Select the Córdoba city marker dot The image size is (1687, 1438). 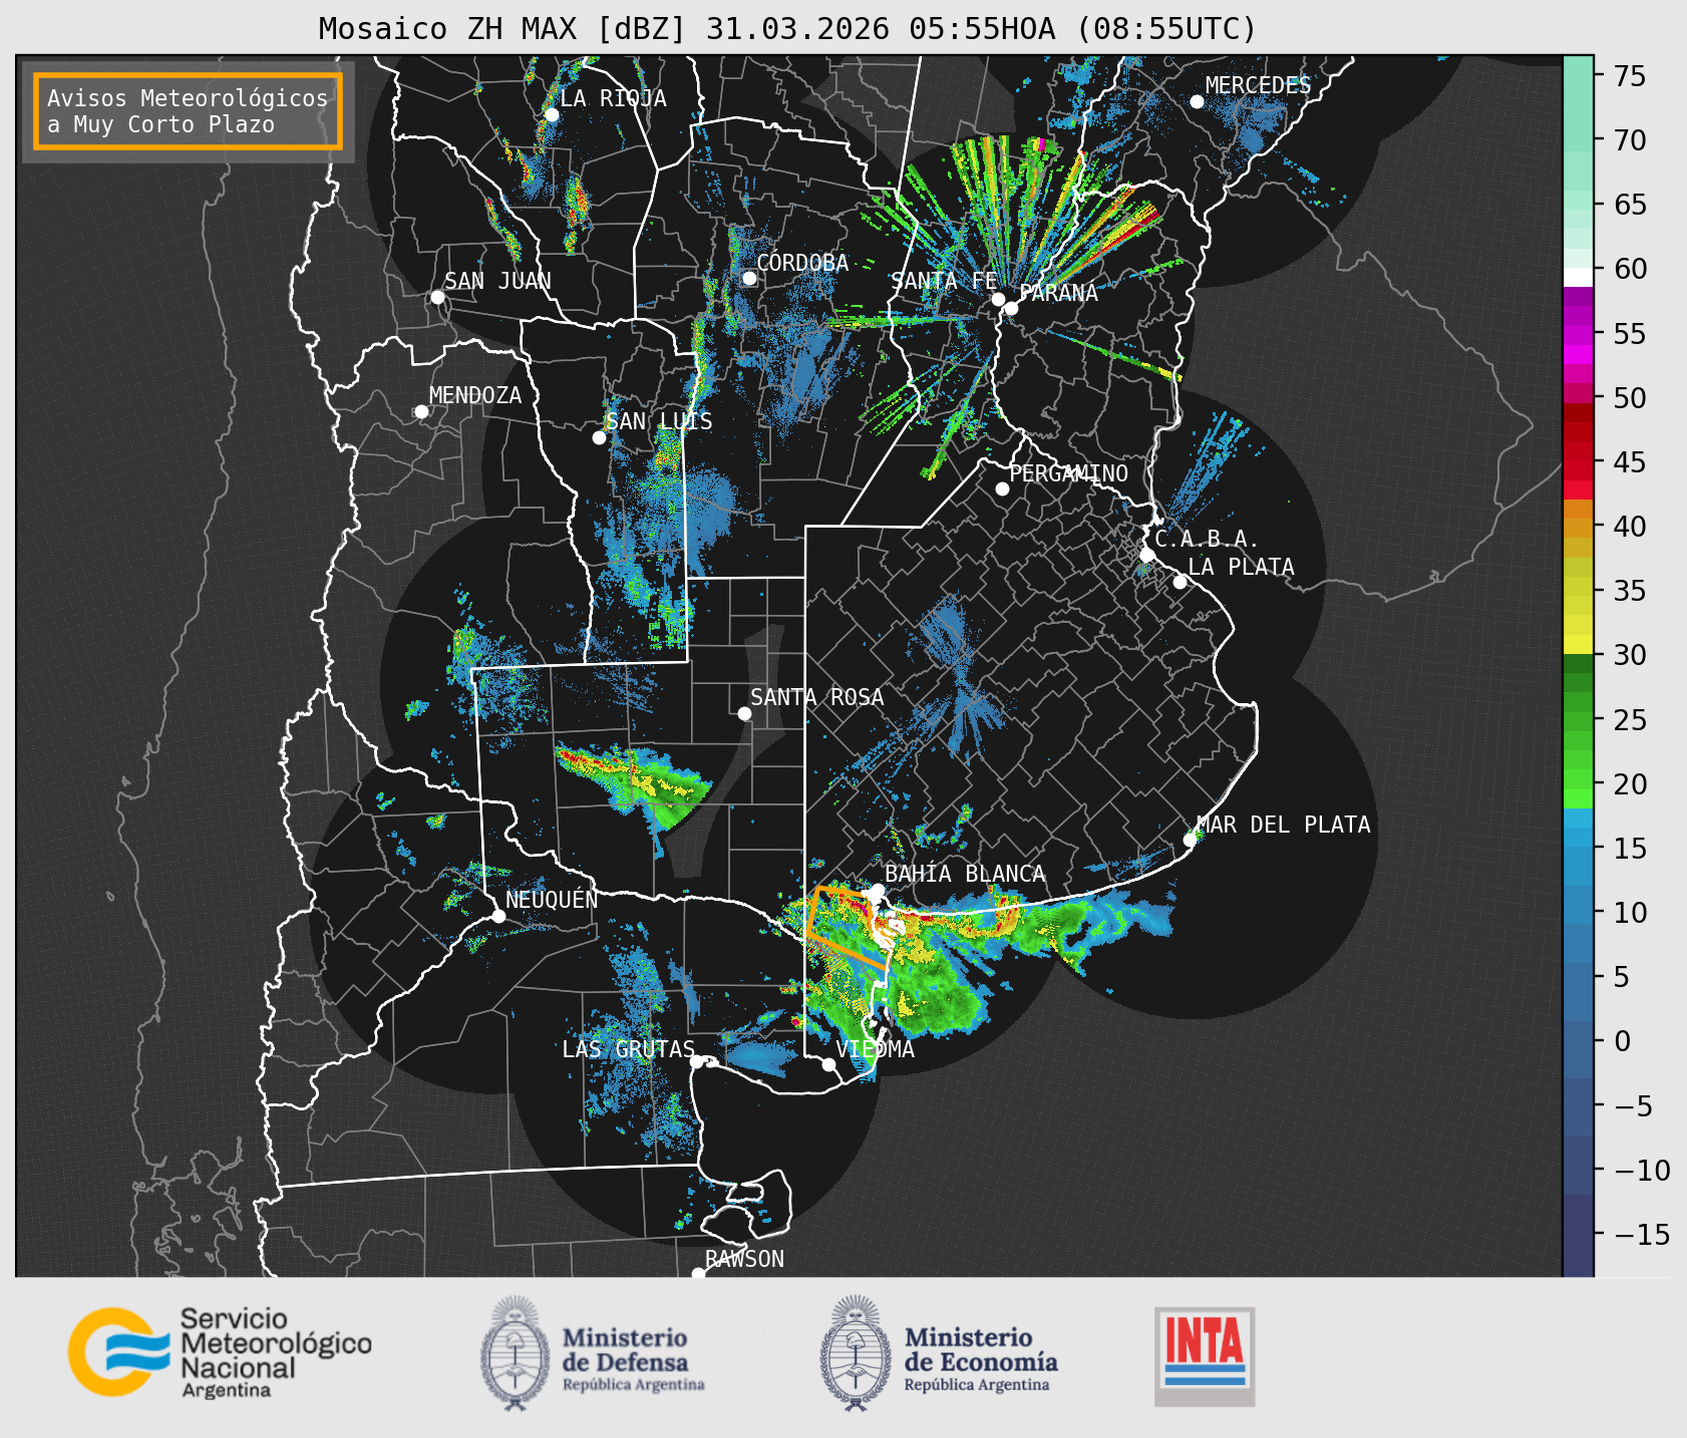coord(749,278)
